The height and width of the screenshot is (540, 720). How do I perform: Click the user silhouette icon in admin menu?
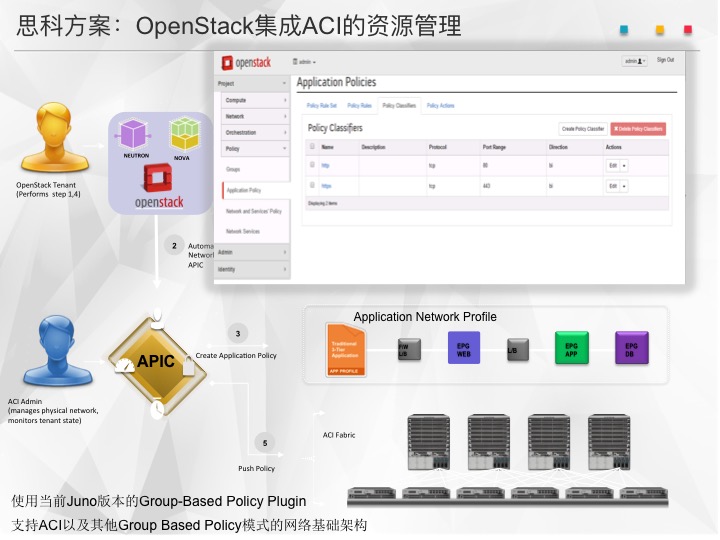[x=640, y=61]
